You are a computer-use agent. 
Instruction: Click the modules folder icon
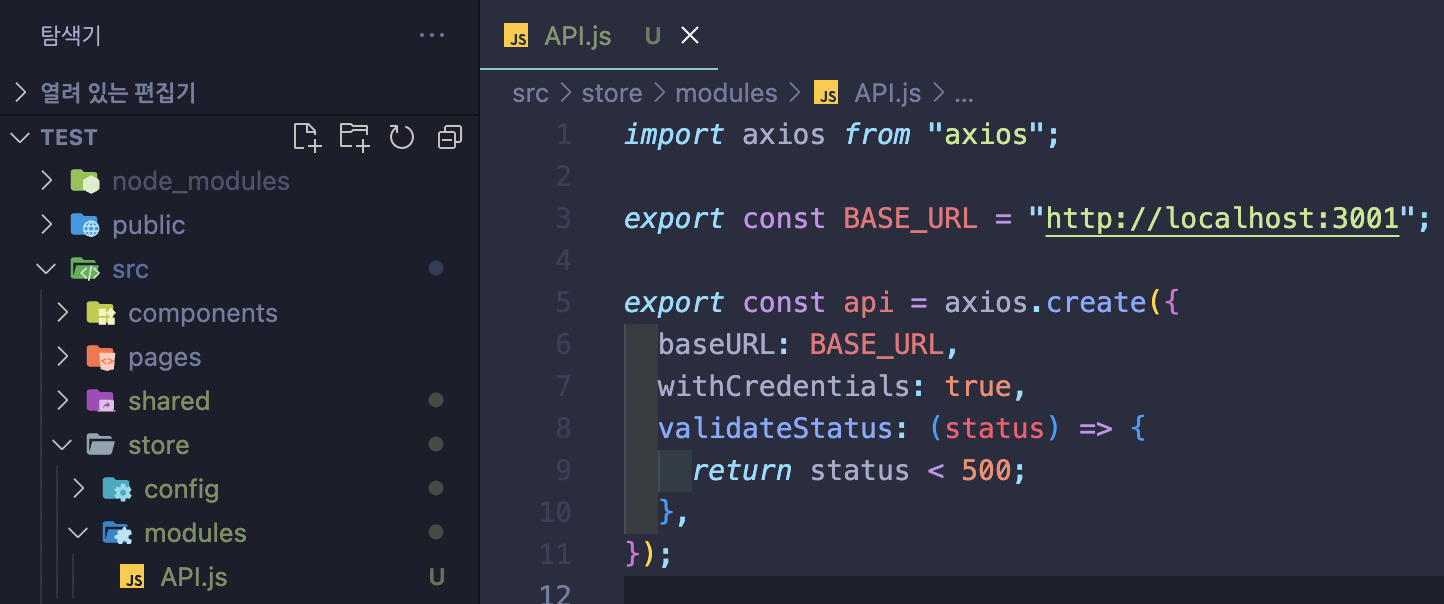click(117, 533)
